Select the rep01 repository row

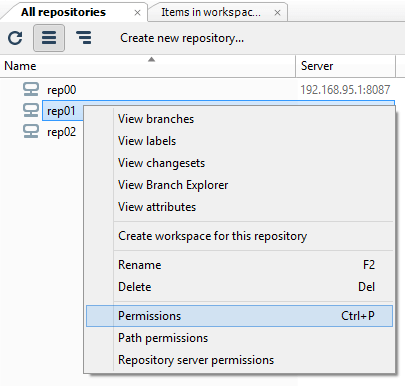(63, 111)
